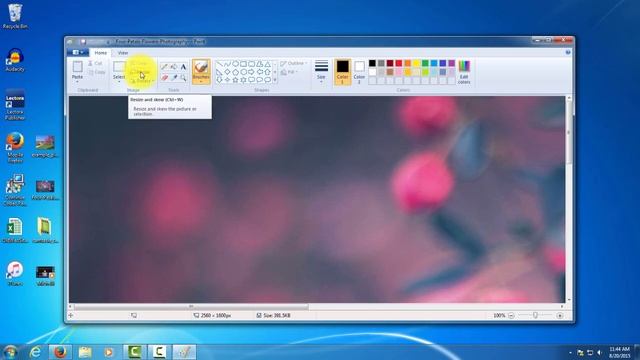Image resolution: width=640 pixels, height=360 pixels.
Task: Expand the Paste dropdown arrow
Action: (x=77, y=81)
